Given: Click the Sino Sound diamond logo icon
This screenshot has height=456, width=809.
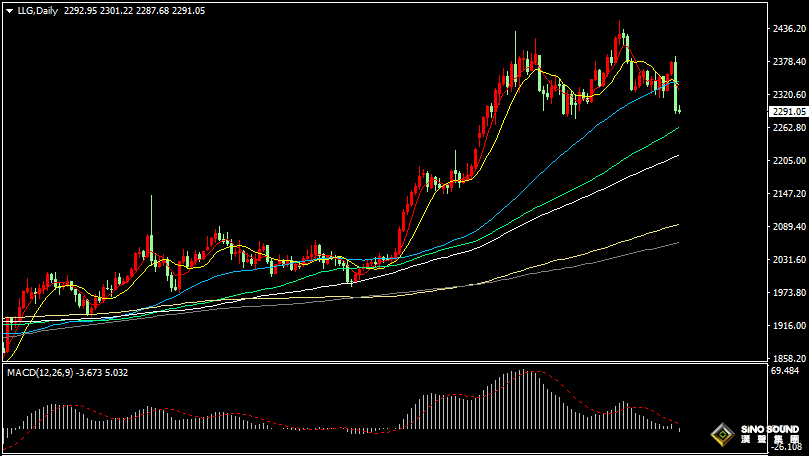Looking at the screenshot, I should pos(721,436).
